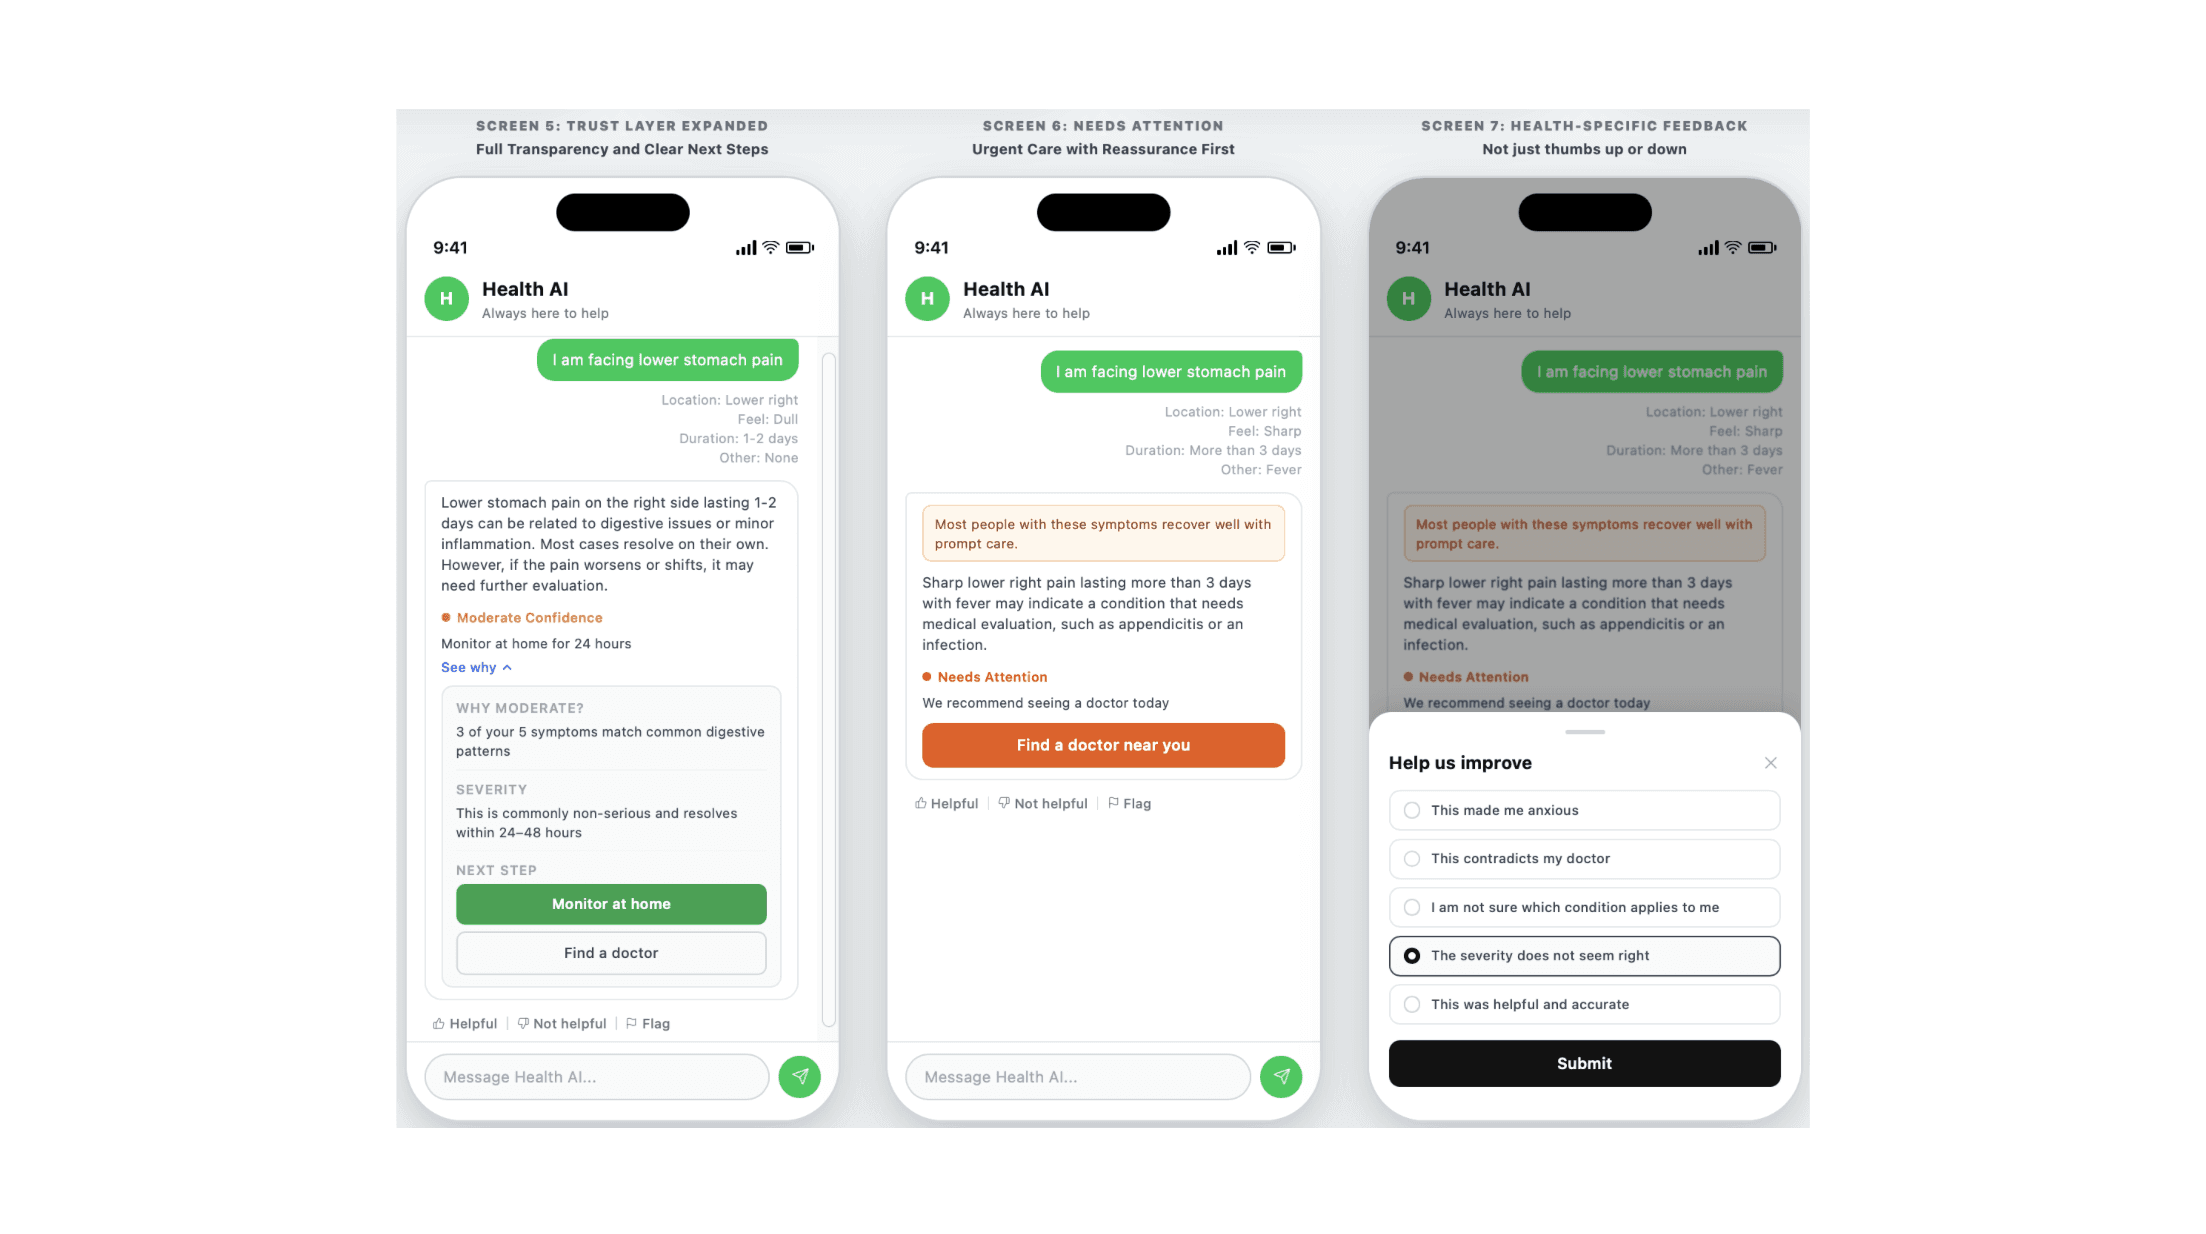Close the Help us improve sheet
Image resolution: width=2206 pixels, height=1234 pixels.
[1771, 763]
